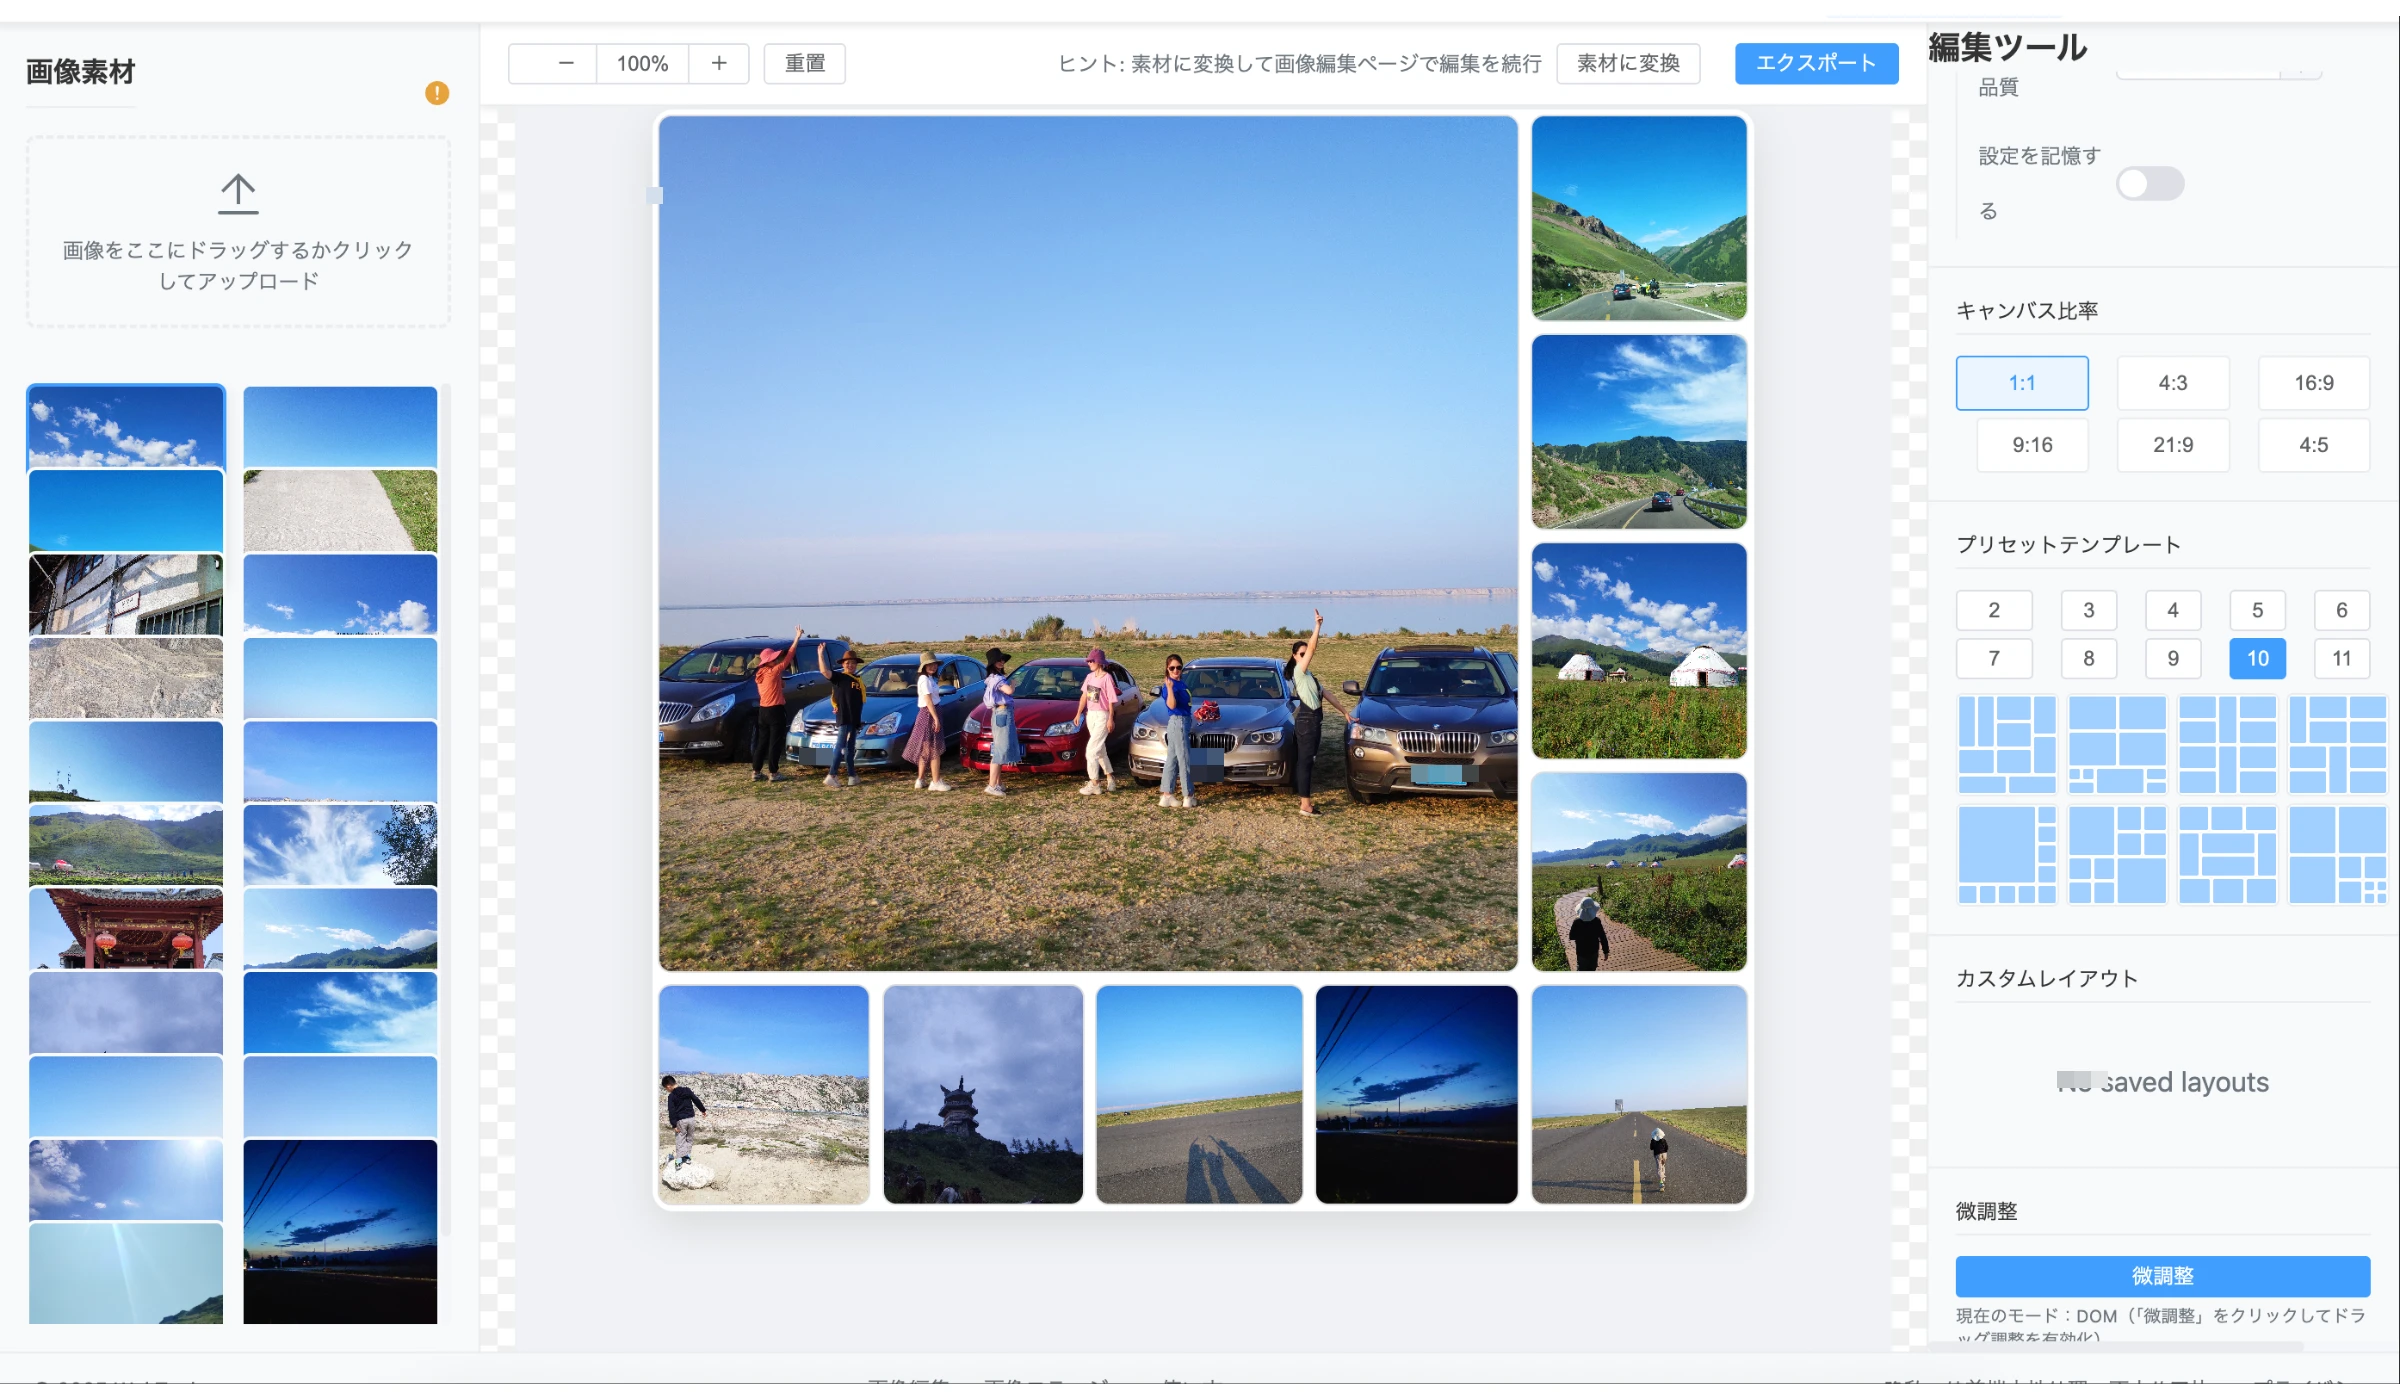Choose preset template count 7
The height and width of the screenshot is (1400, 2400).
coord(1994,658)
